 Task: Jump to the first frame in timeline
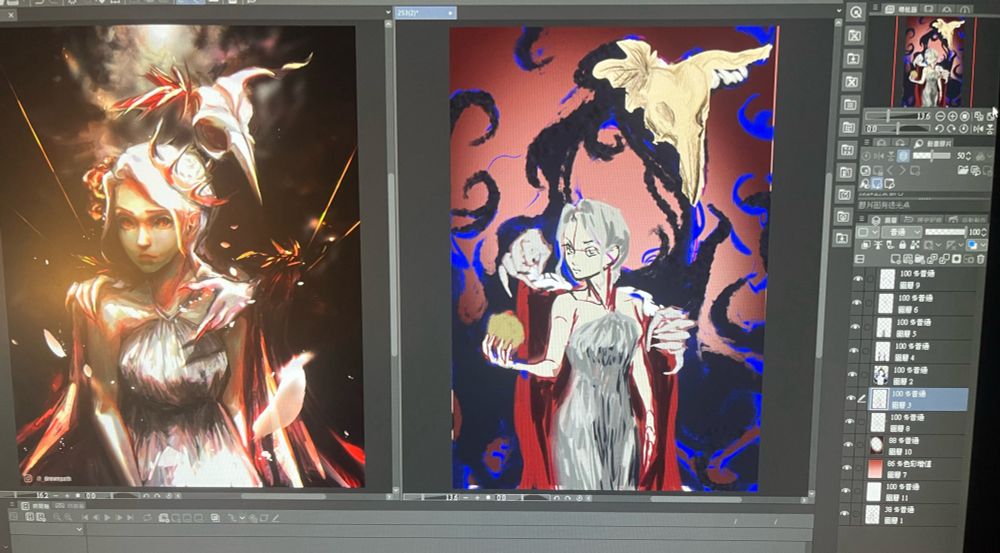click(85, 517)
